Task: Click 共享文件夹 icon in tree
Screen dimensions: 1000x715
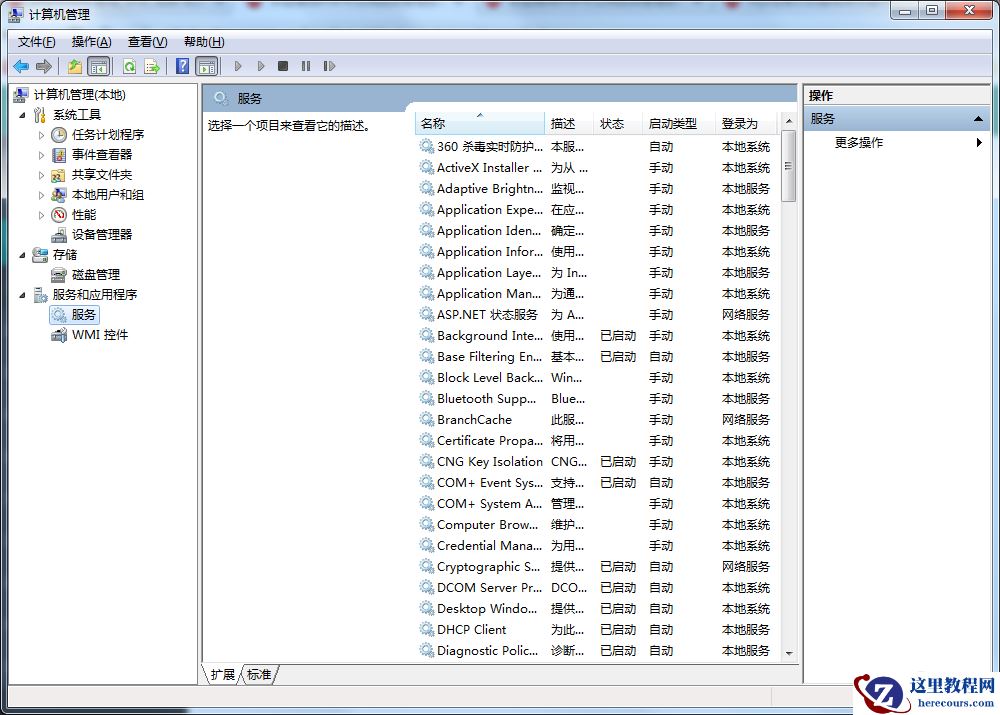Action: coord(59,175)
